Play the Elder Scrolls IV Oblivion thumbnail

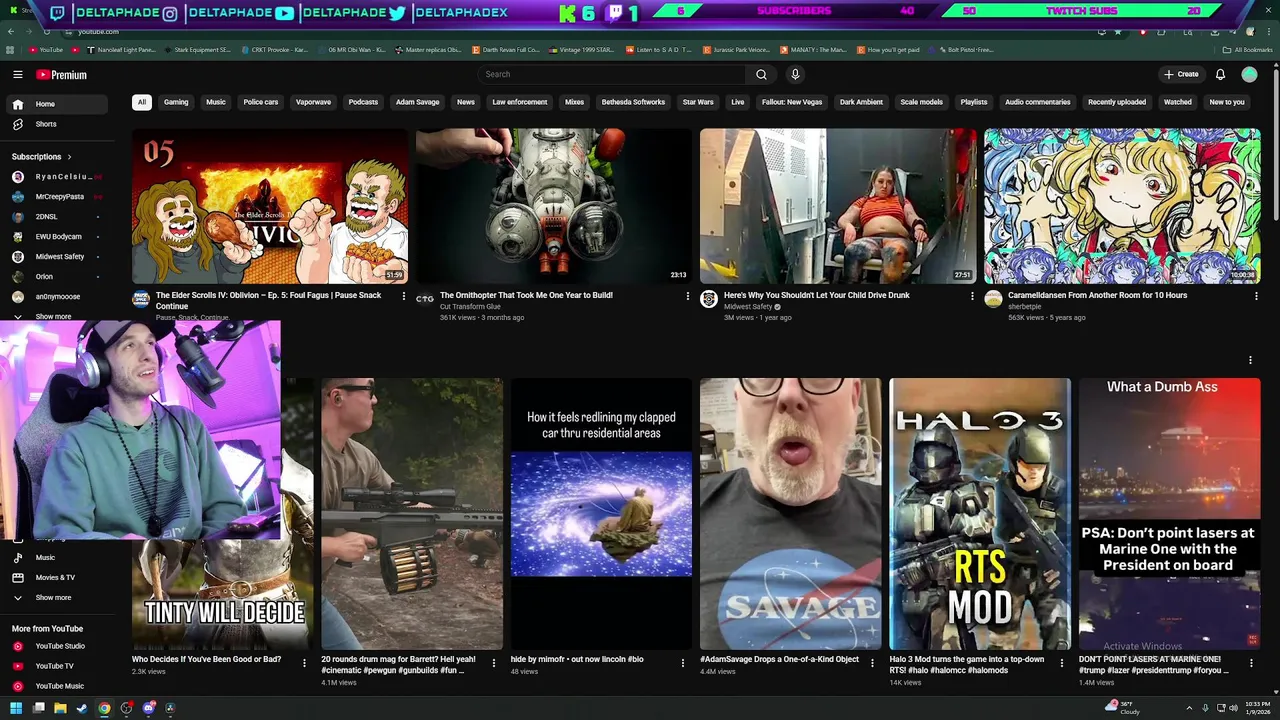pos(270,206)
